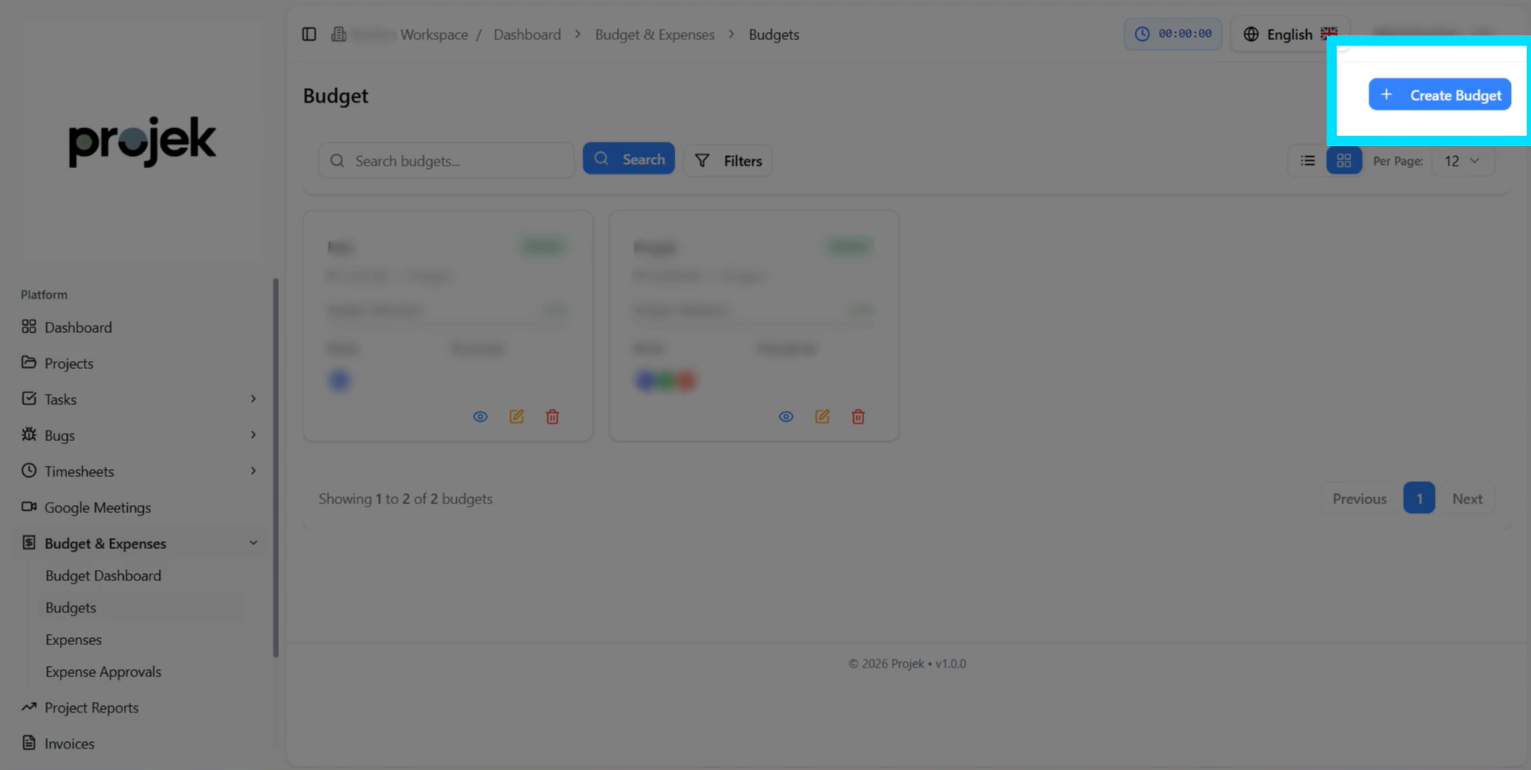
Task: Open the Per Page dropdown showing 12
Action: pyautogui.click(x=1462, y=161)
